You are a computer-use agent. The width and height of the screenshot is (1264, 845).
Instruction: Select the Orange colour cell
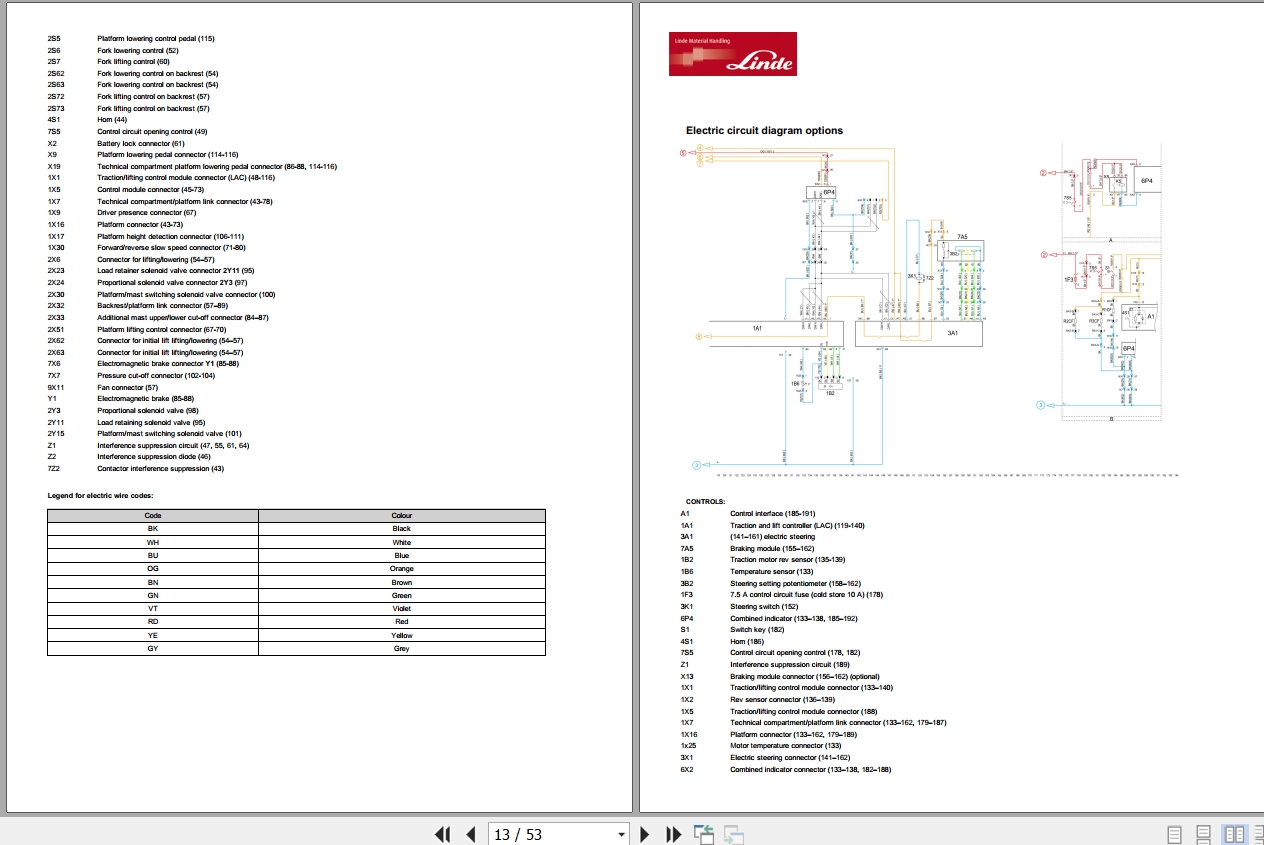pyautogui.click(x=402, y=568)
